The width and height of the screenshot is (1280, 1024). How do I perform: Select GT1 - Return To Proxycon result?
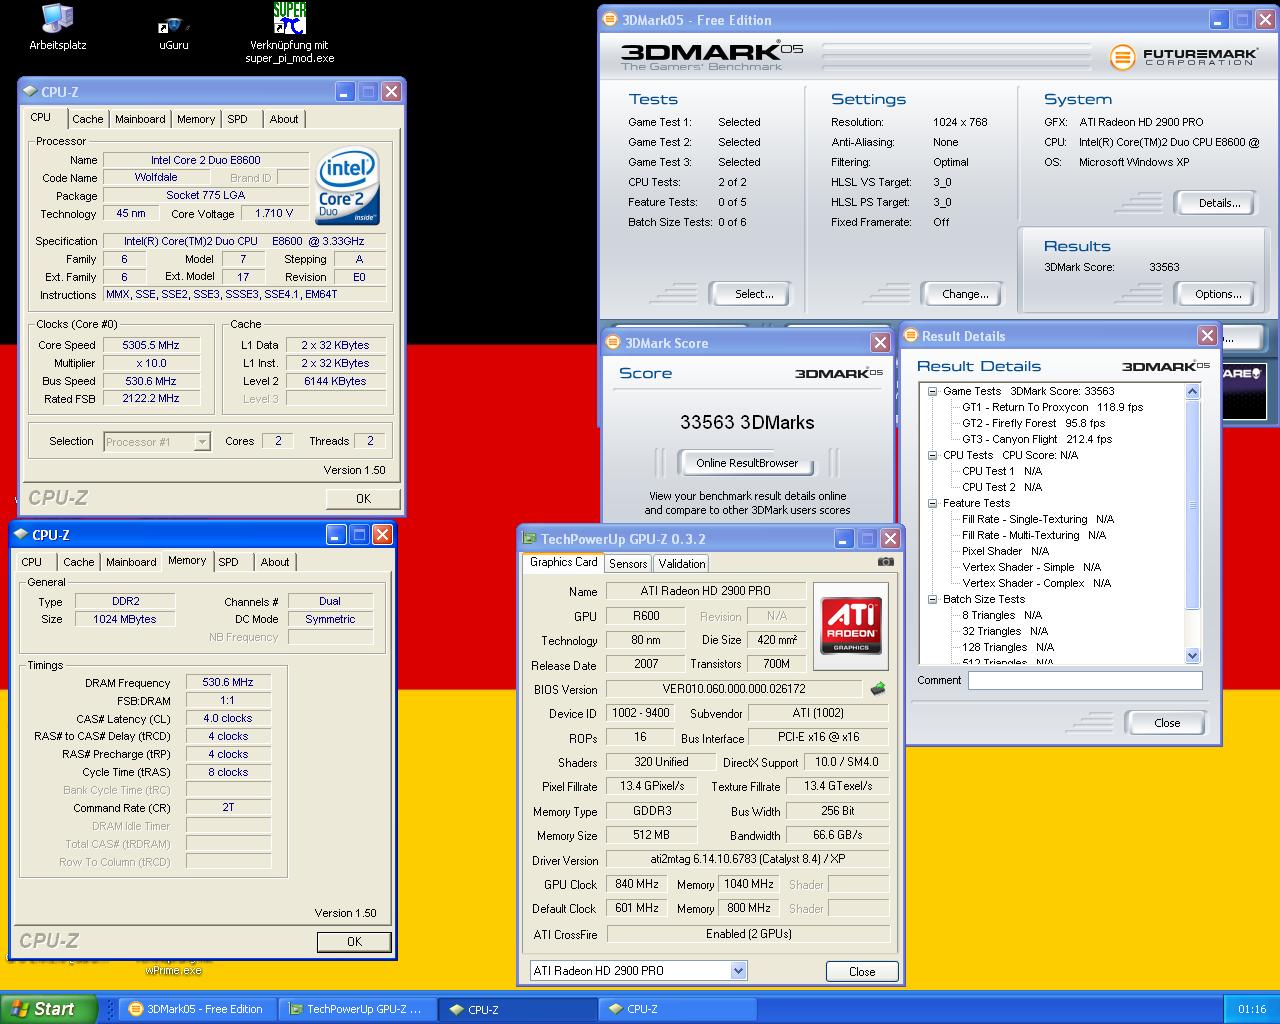pos(1052,407)
